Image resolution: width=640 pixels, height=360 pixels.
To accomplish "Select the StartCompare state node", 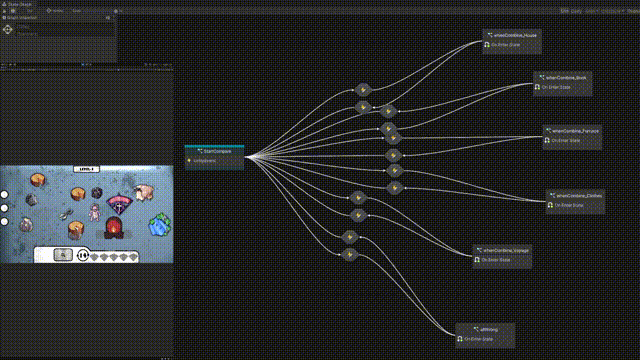I will pyautogui.click(x=214, y=157).
